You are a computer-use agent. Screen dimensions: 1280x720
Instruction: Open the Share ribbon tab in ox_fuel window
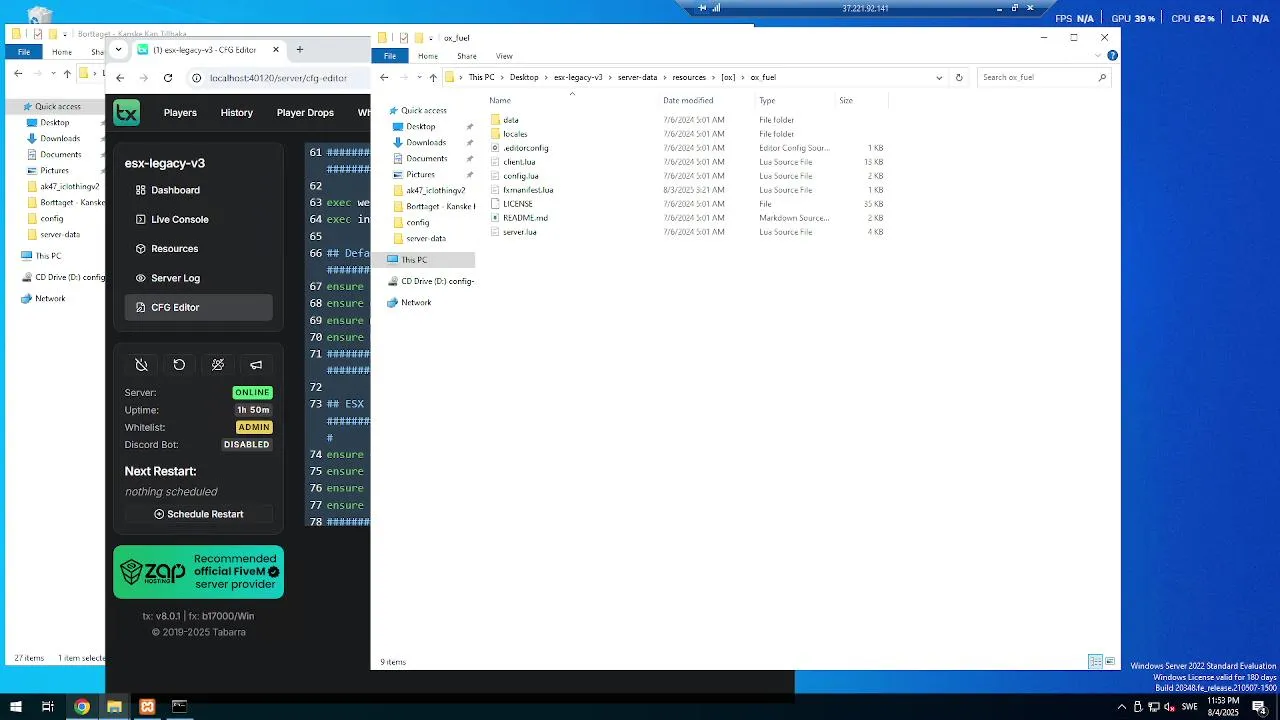pyautogui.click(x=467, y=56)
